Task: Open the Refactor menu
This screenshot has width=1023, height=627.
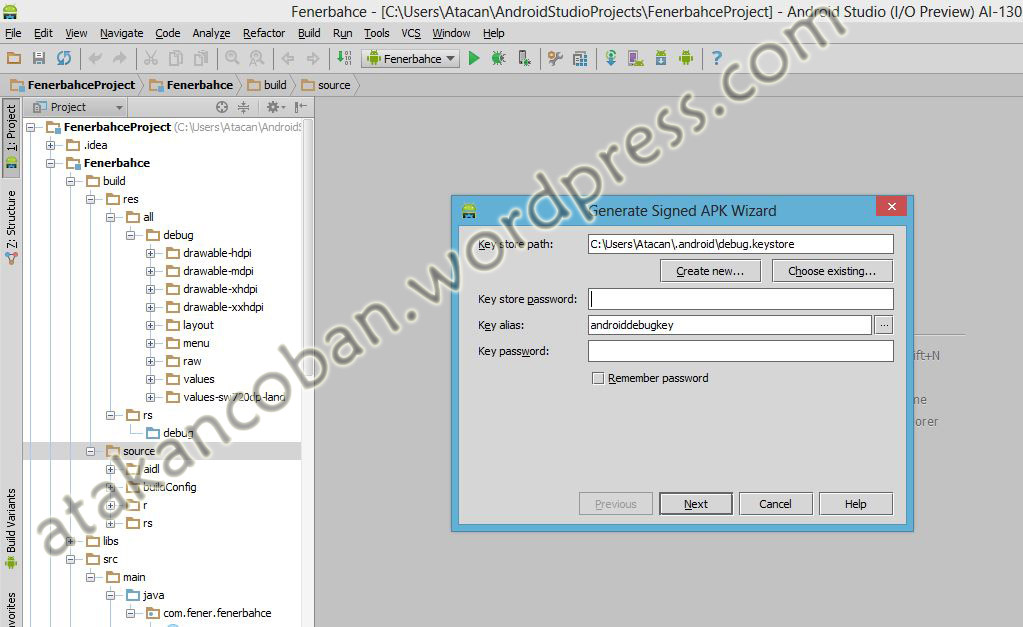Action: click(264, 33)
